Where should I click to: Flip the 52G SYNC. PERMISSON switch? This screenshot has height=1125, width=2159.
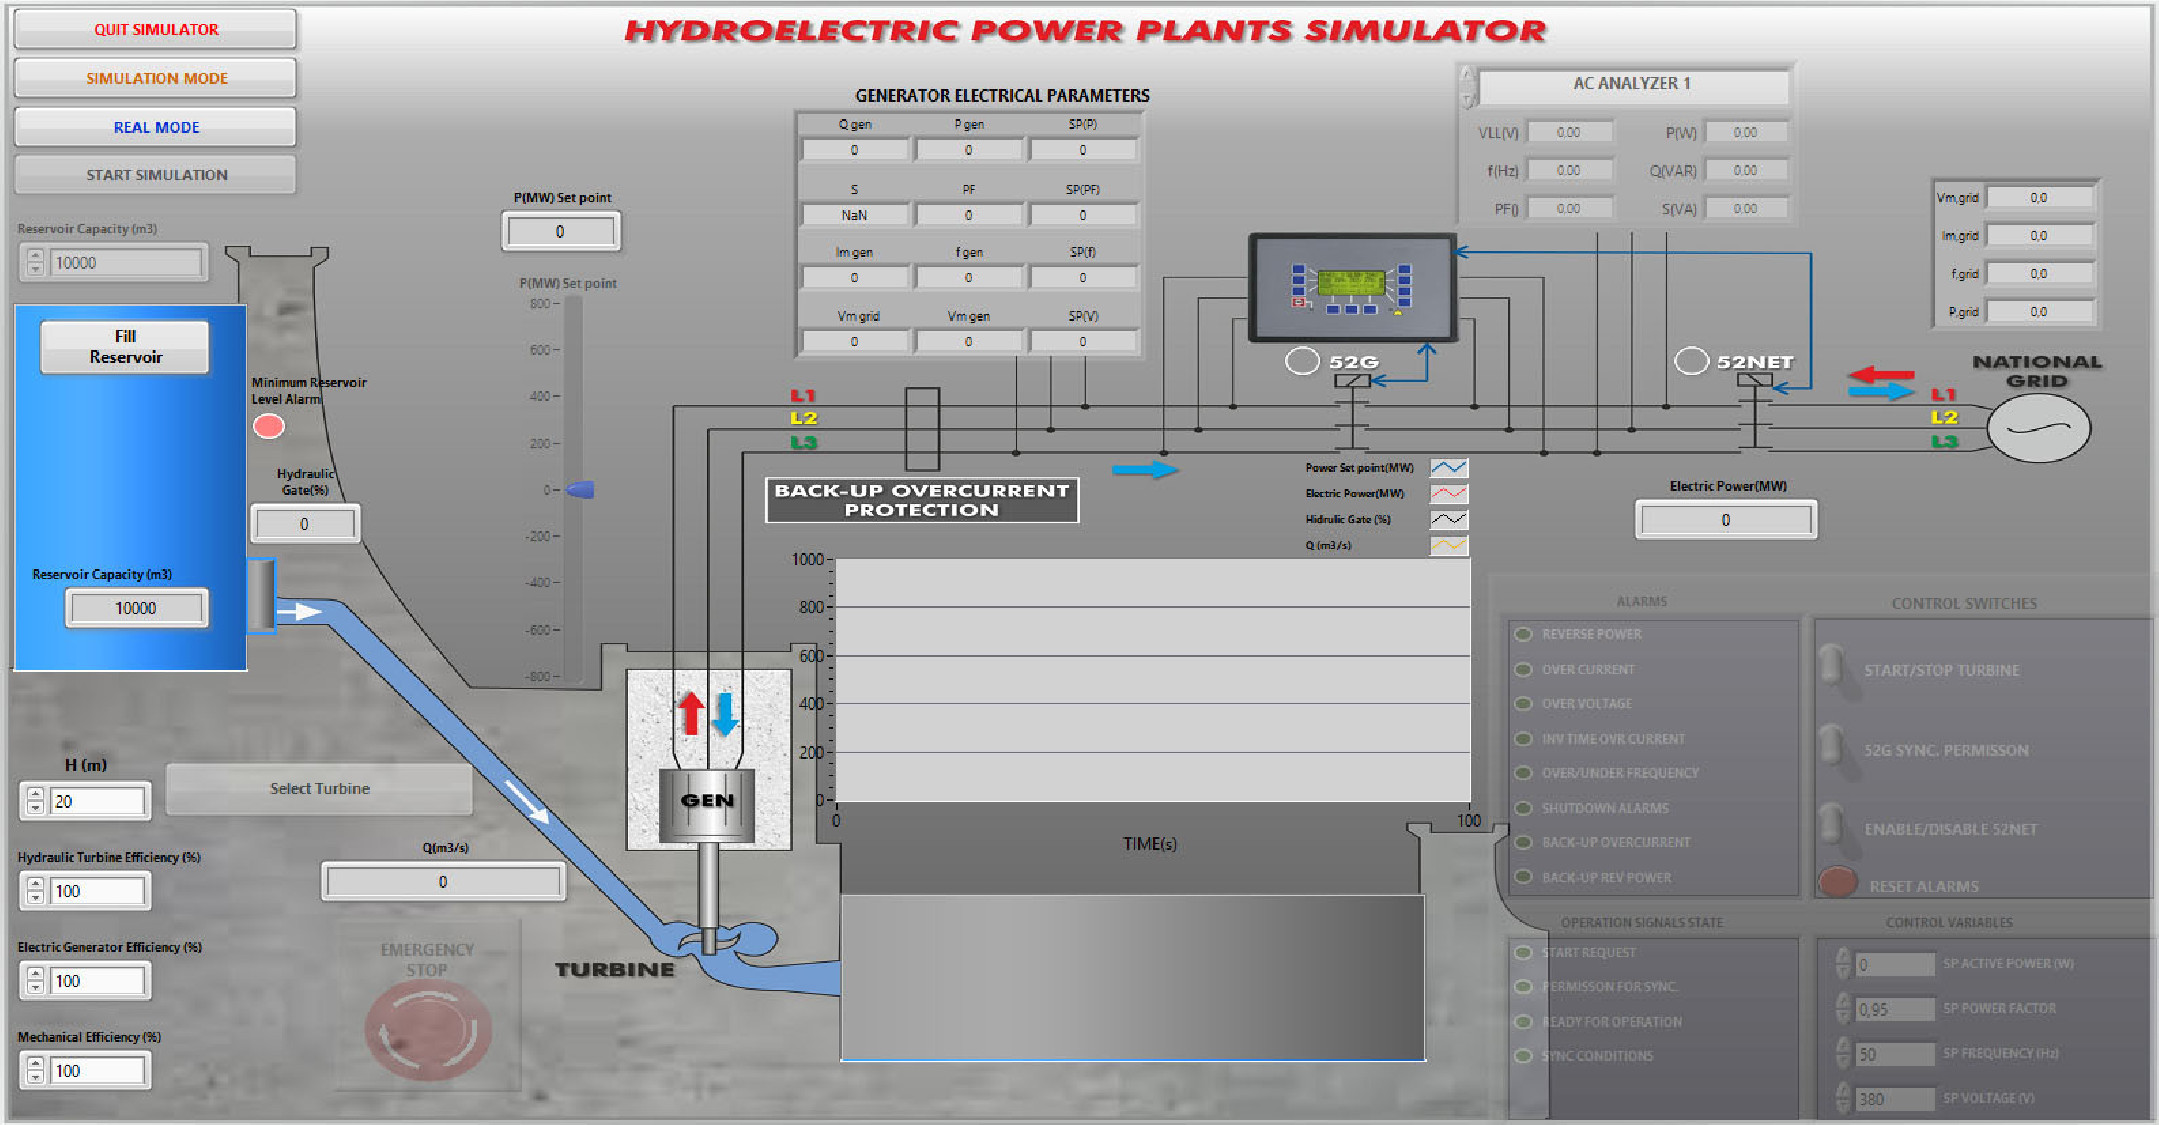point(1832,746)
